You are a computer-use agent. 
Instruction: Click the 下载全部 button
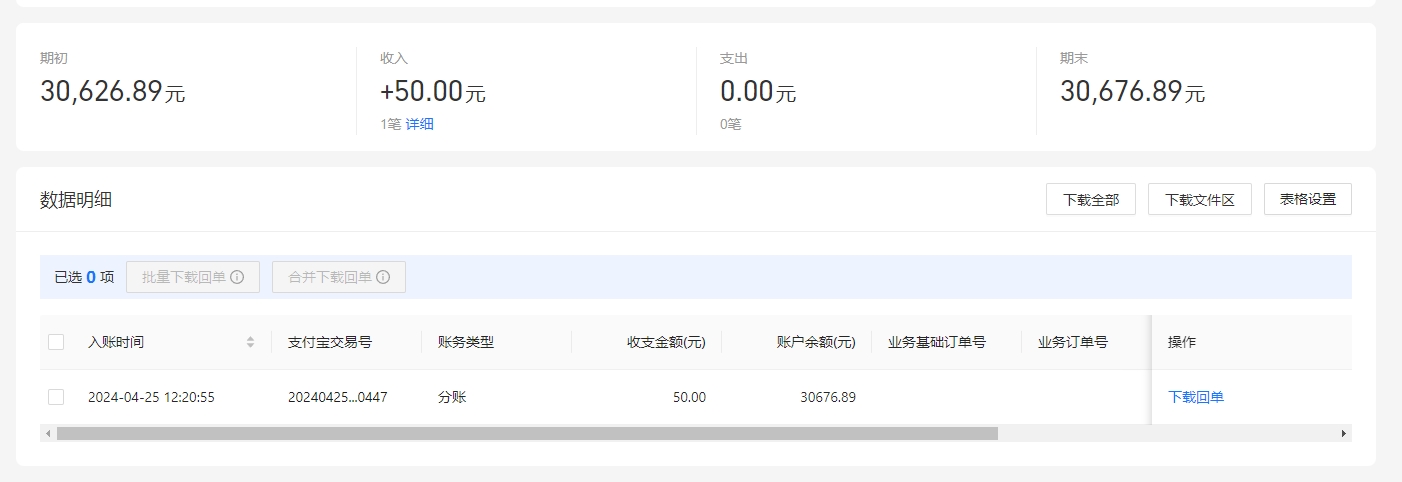coord(1091,199)
